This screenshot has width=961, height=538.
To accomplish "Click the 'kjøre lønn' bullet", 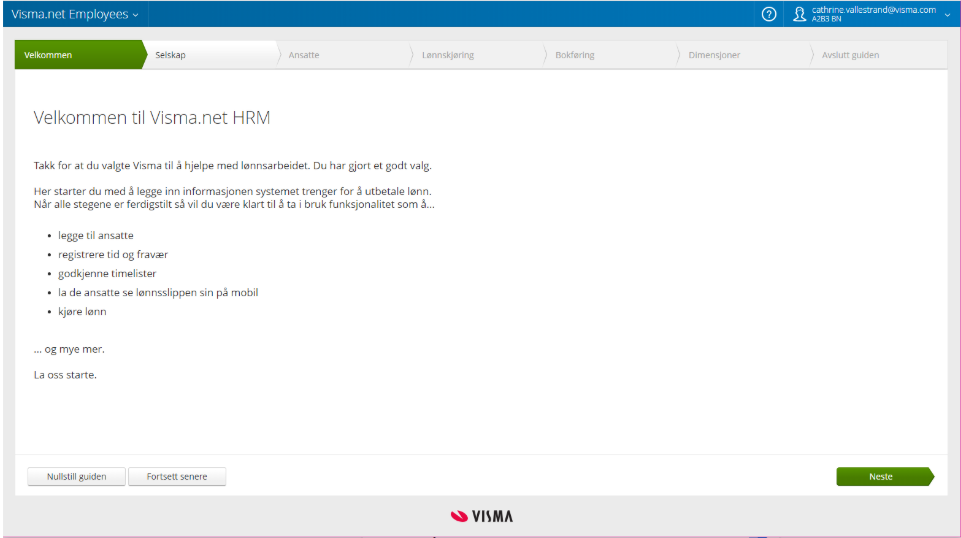I will (82, 311).
